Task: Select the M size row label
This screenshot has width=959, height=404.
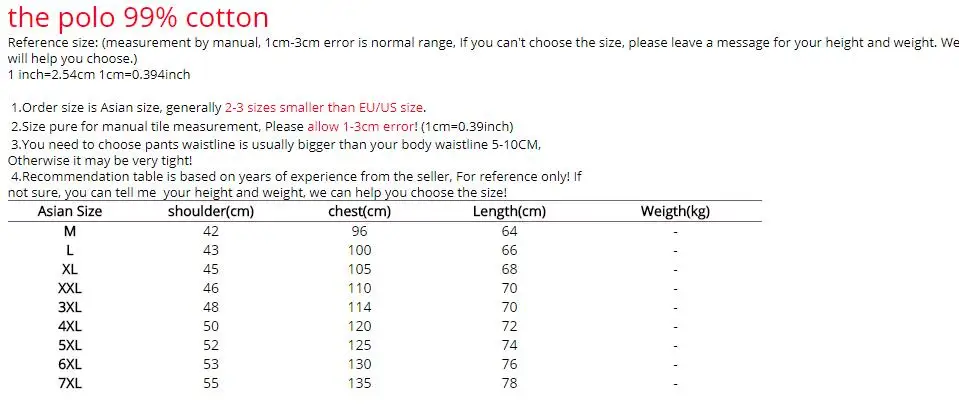Action: pyautogui.click(x=70, y=231)
